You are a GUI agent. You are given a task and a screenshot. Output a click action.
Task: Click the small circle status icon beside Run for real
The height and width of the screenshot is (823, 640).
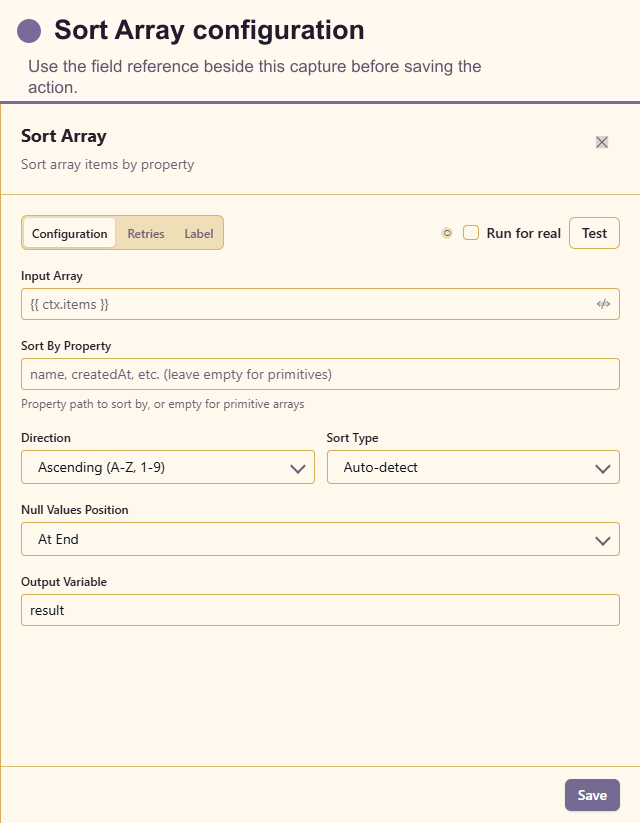(447, 233)
